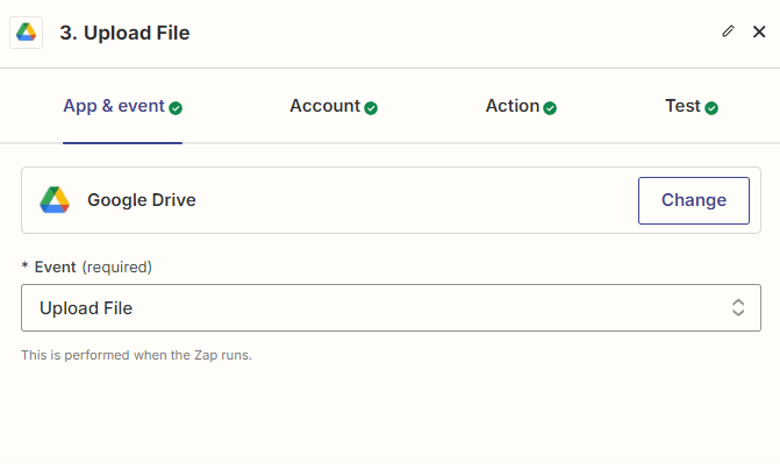
Task: Click the pencil icon to rename the step
Action: pyautogui.click(x=728, y=31)
